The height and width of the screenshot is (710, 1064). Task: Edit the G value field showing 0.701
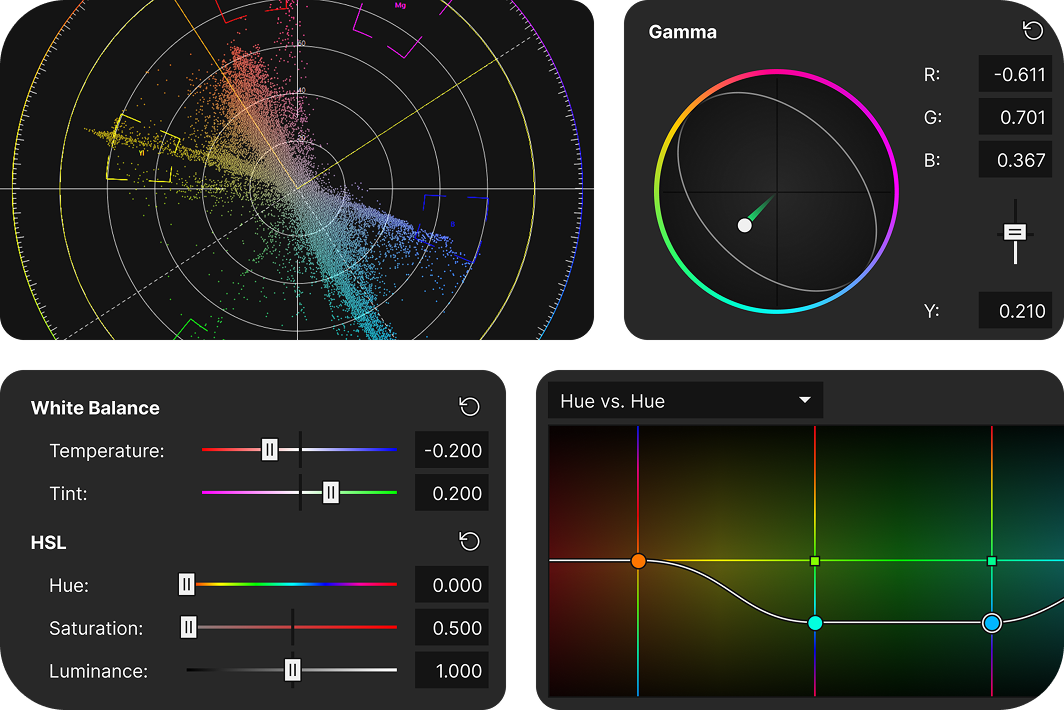coord(1015,117)
